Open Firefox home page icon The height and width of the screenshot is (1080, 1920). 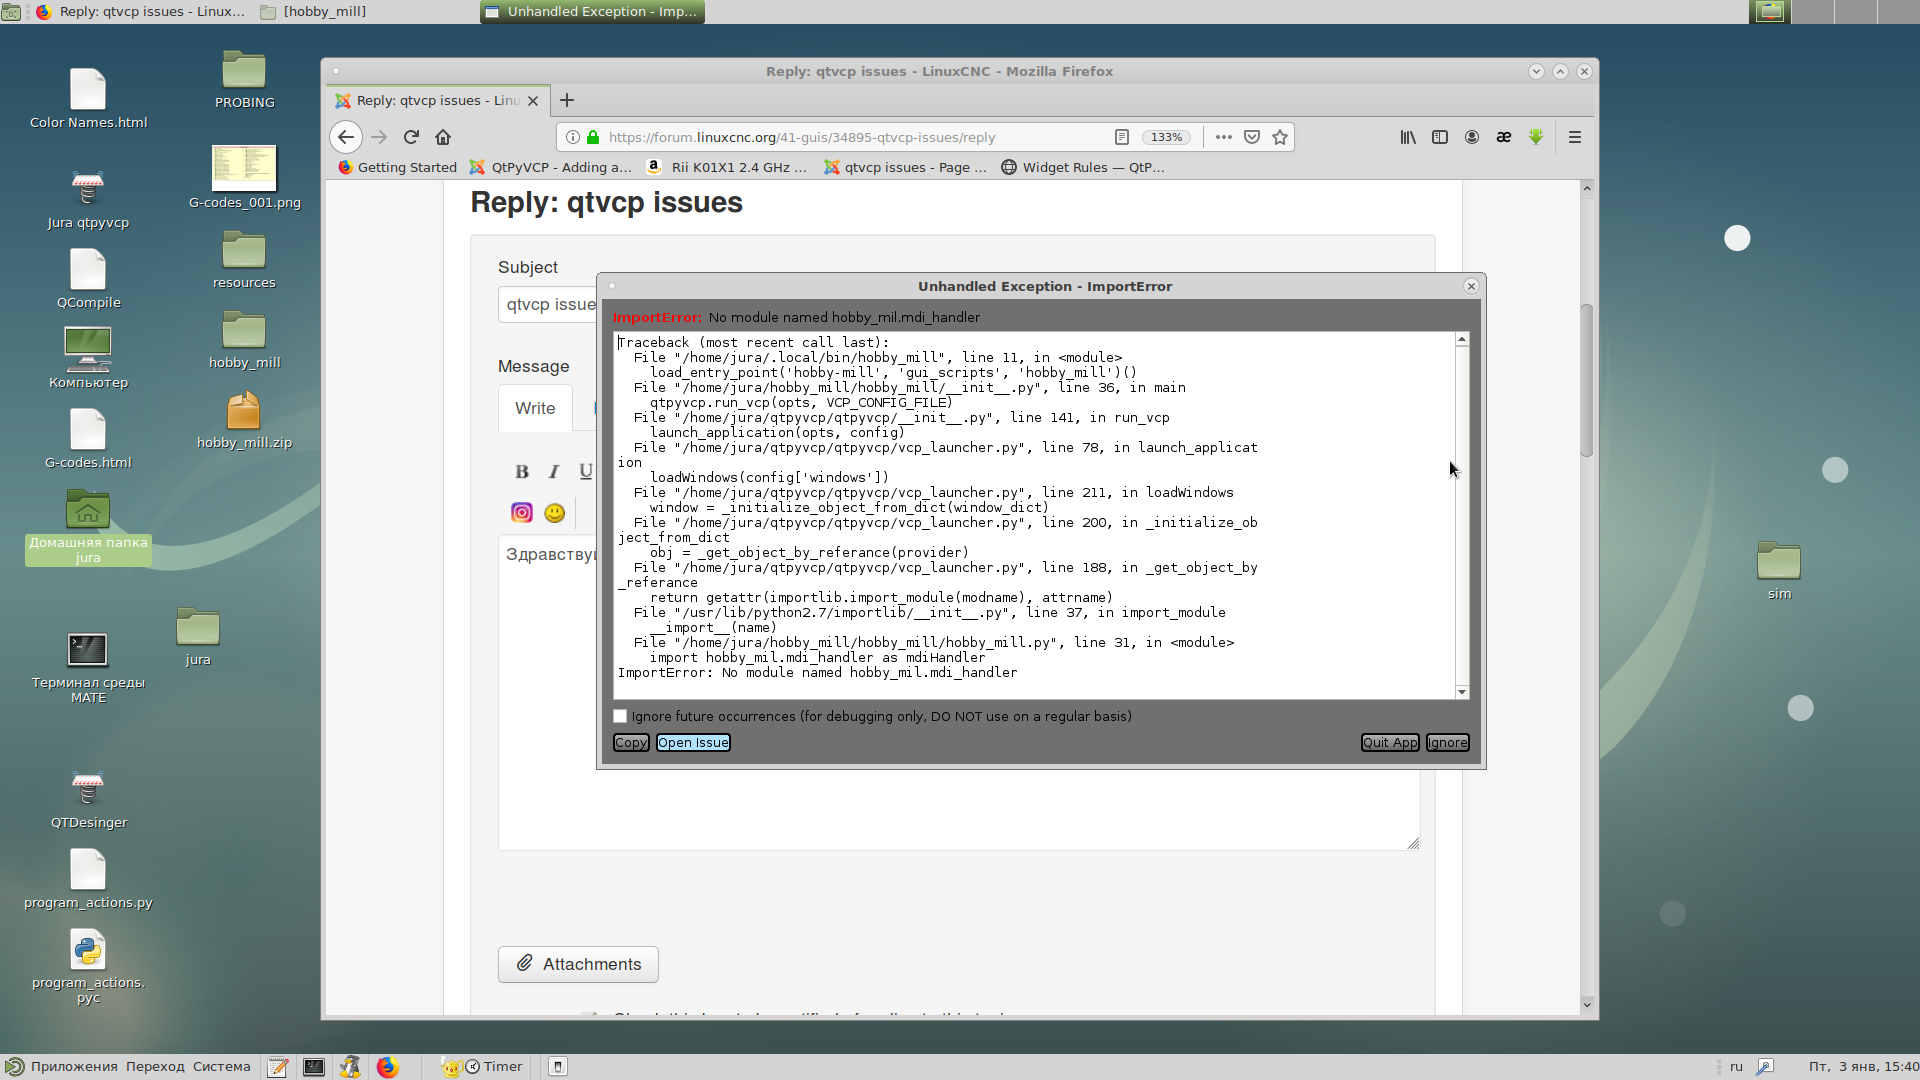point(443,137)
